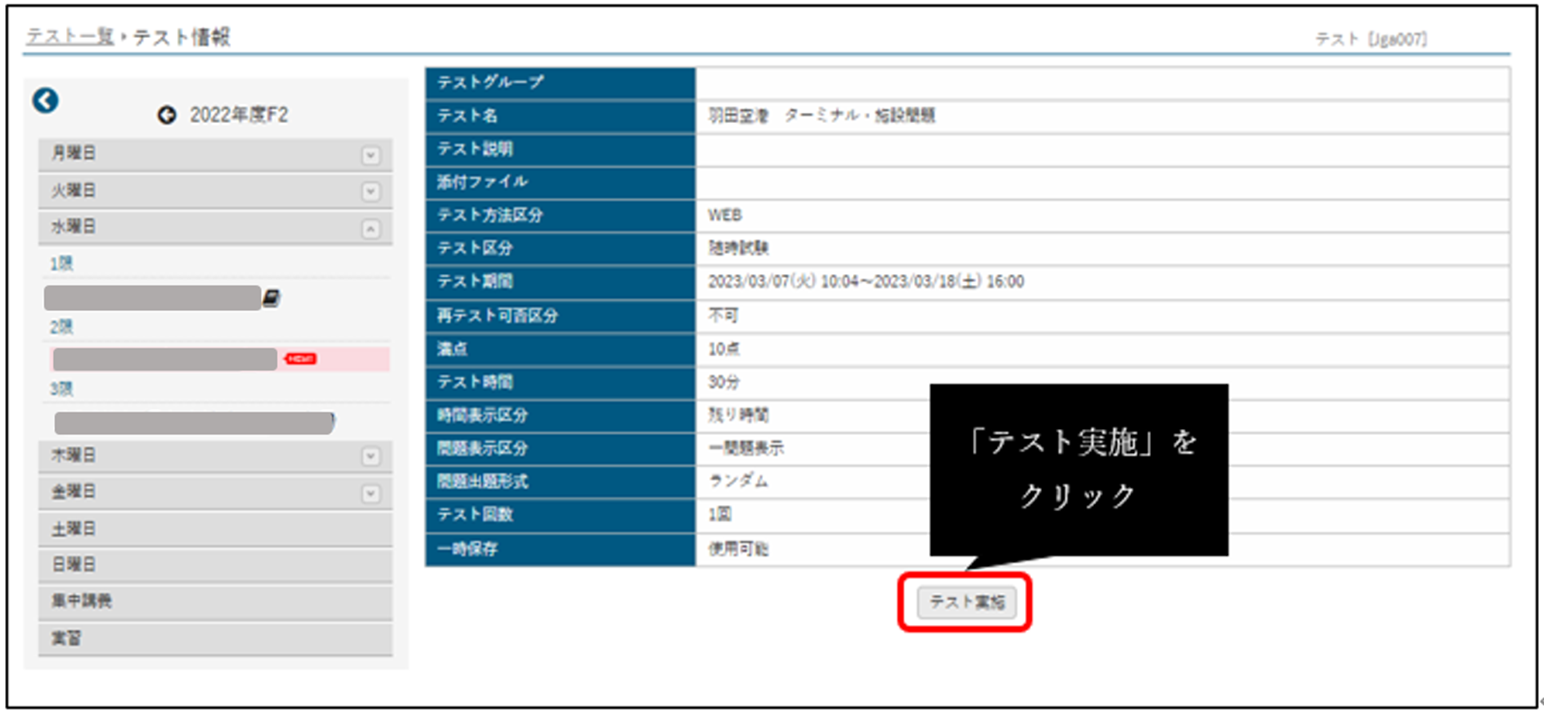Collapse sidebar with the blue back arrow

click(x=46, y=100)
